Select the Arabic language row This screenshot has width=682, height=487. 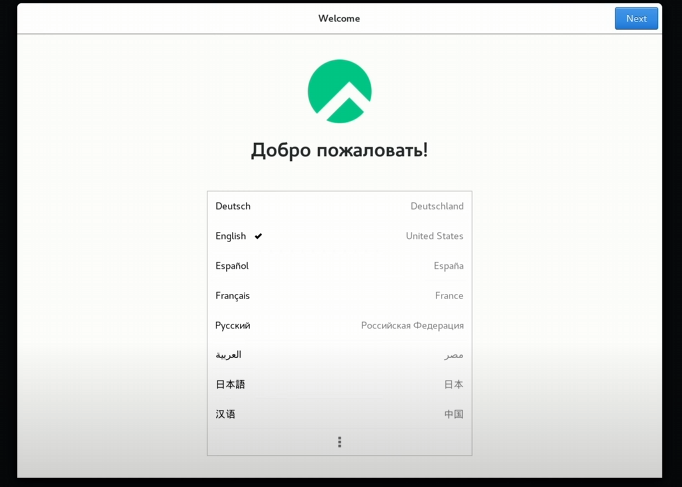(339, 355)
